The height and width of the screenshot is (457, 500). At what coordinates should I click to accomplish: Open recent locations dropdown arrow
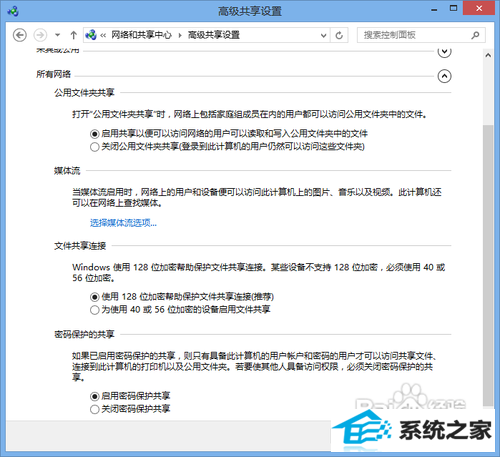pos(58,35)
